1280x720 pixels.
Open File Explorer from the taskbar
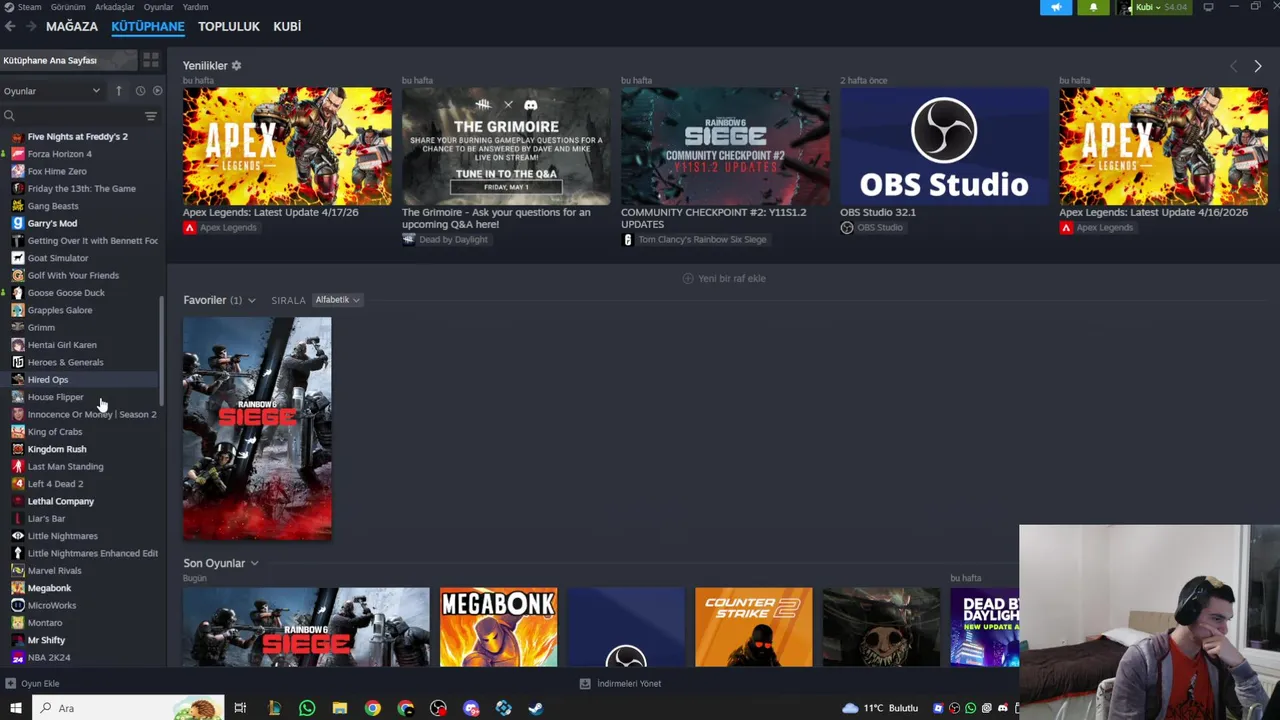pos(340,708)
